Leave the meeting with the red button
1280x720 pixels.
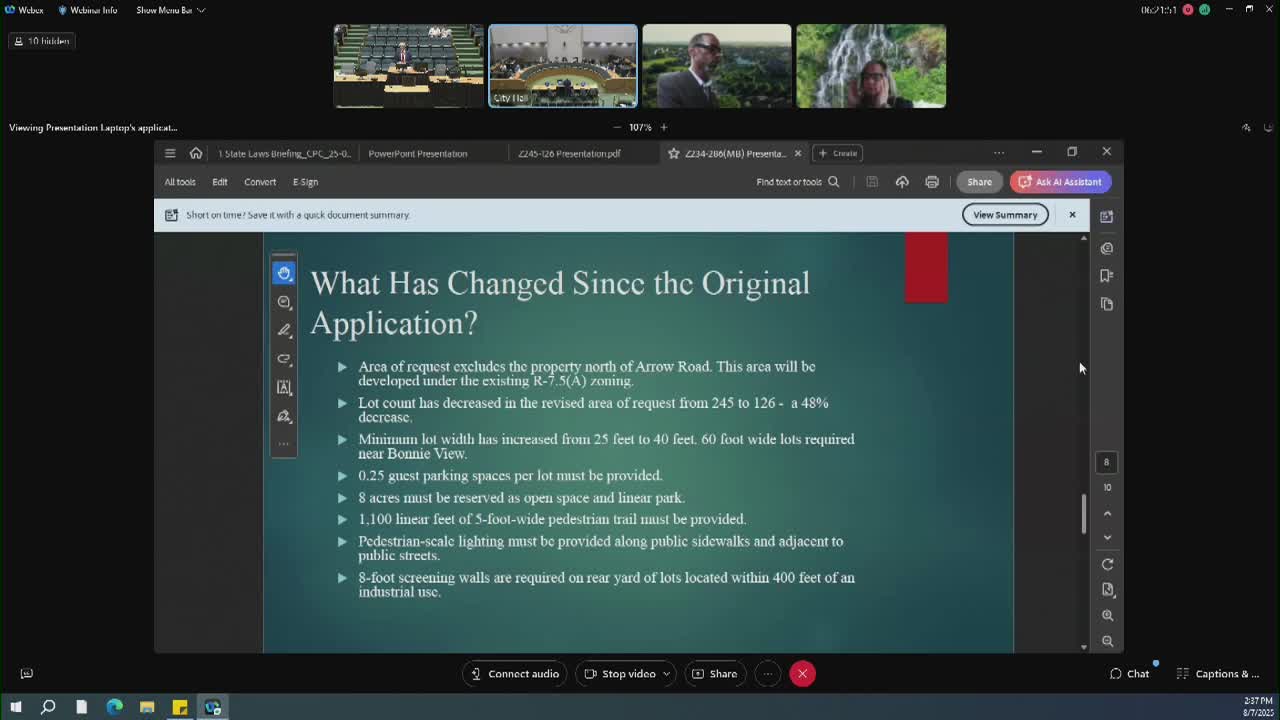[802, 674]
